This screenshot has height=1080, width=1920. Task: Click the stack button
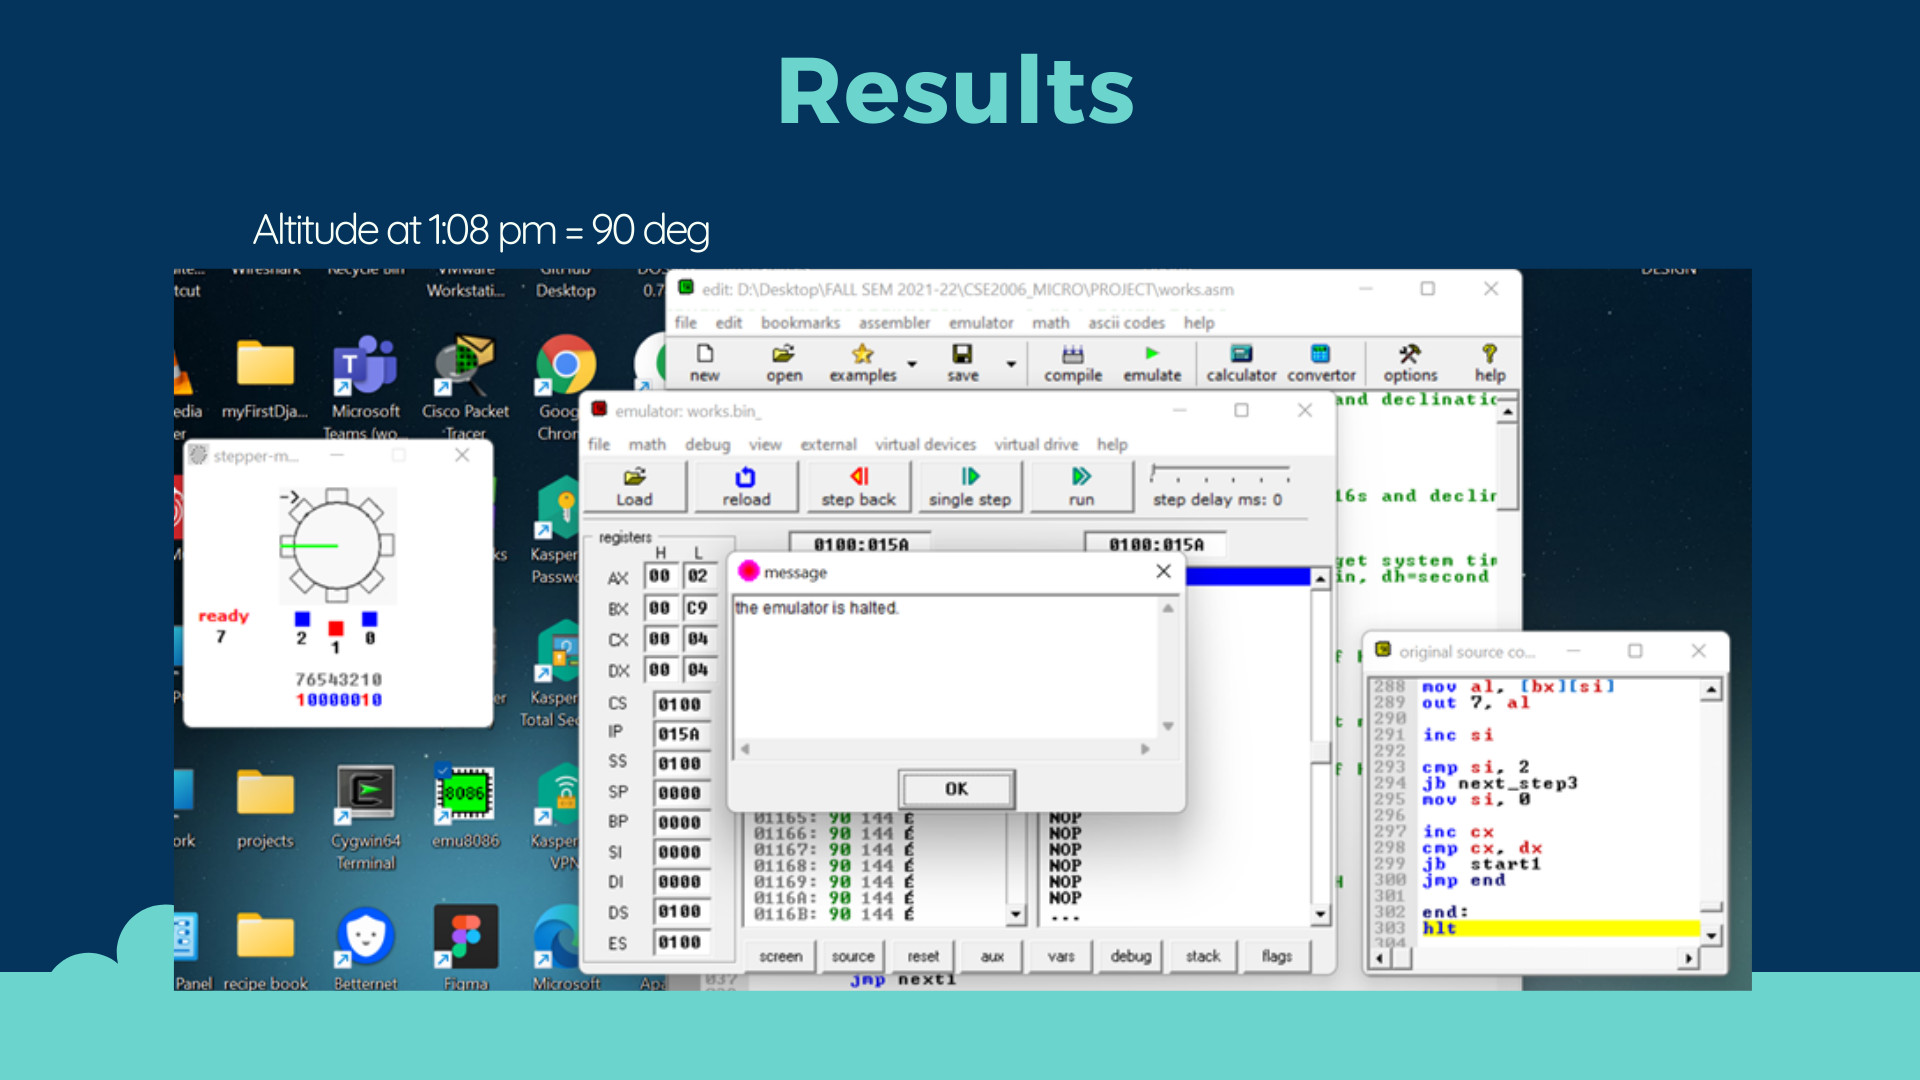pos(1203,956)
